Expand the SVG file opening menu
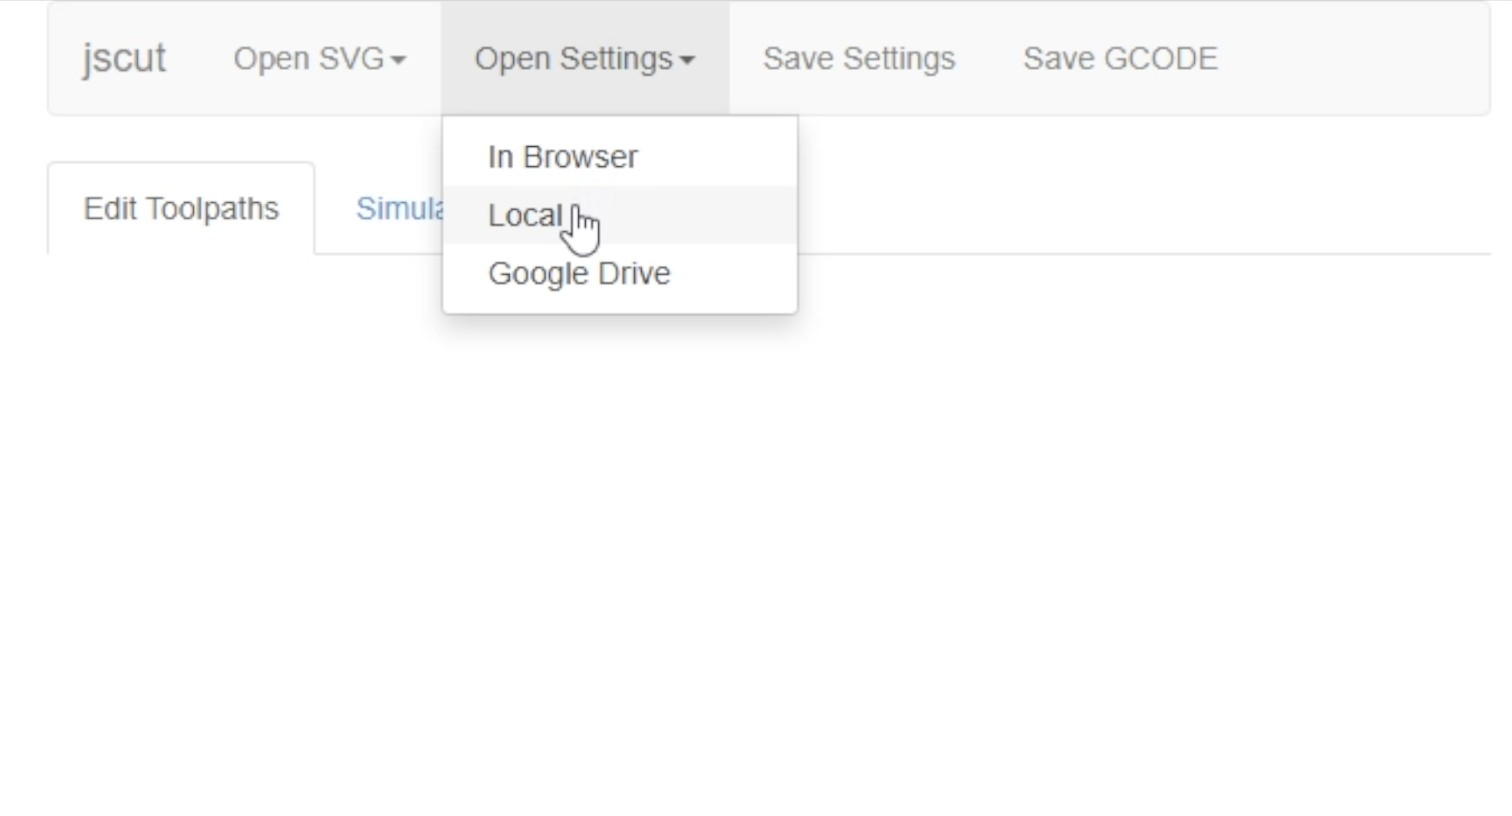 pyautogui.click(x=319, y=59)
